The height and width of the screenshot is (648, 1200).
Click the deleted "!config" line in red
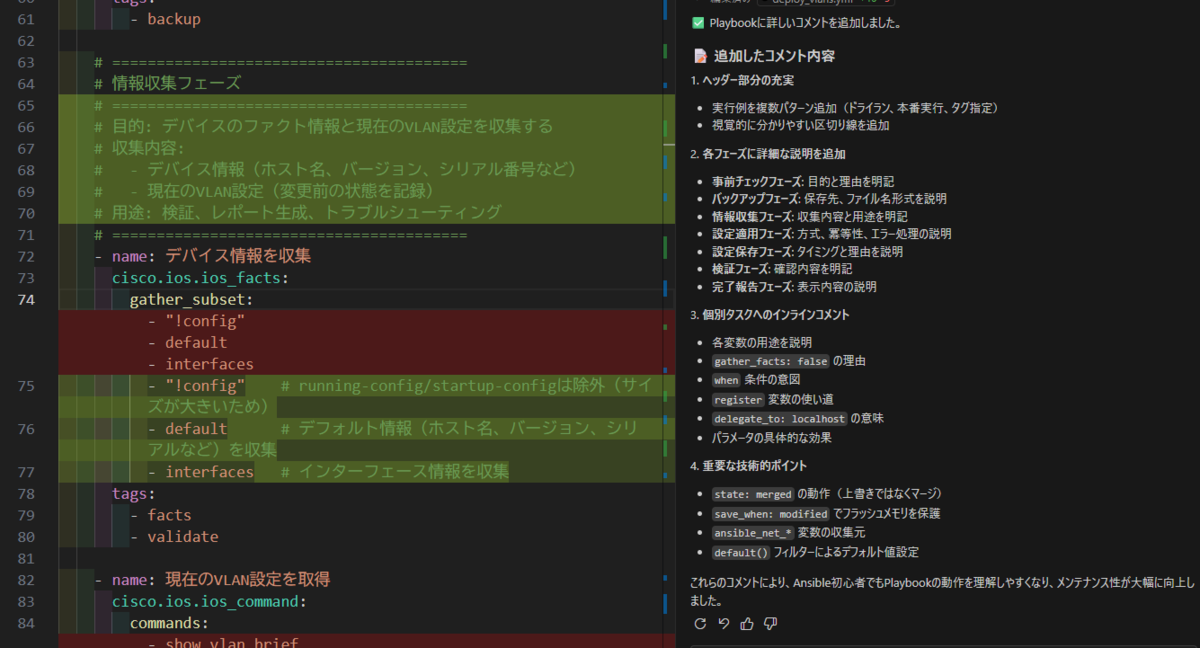(x=205, y=321)
